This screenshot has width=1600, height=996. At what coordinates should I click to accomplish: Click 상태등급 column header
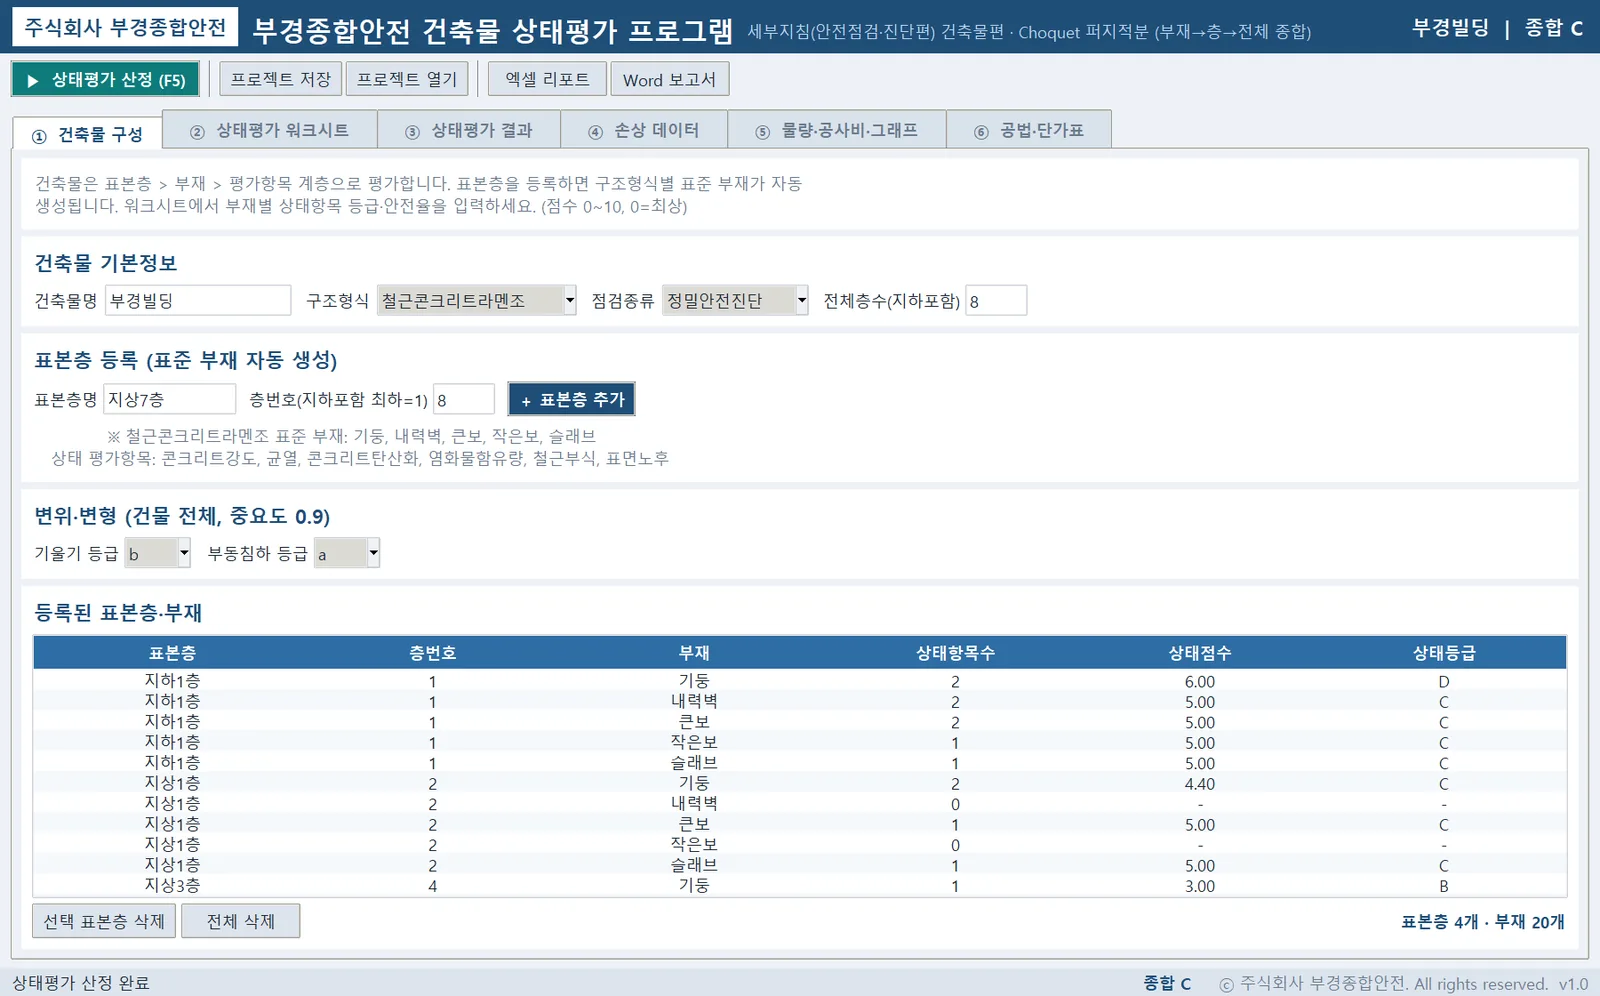pos(1444,652)
